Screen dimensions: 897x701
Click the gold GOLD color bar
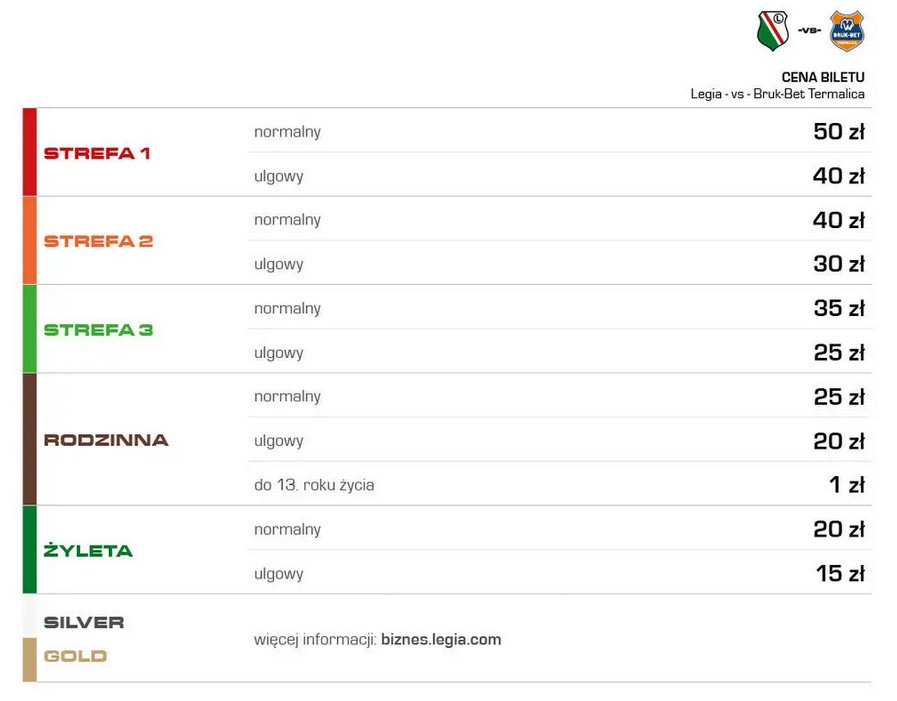30,660
